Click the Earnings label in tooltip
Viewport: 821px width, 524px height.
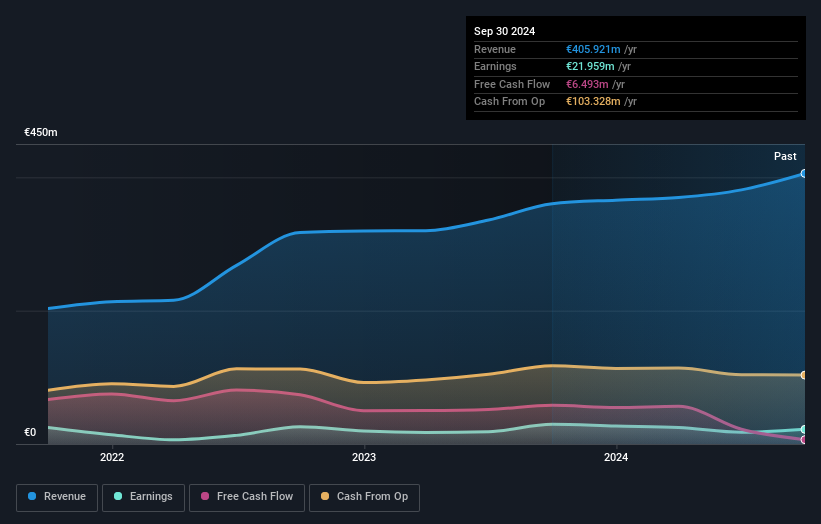(x=495, y=66)
